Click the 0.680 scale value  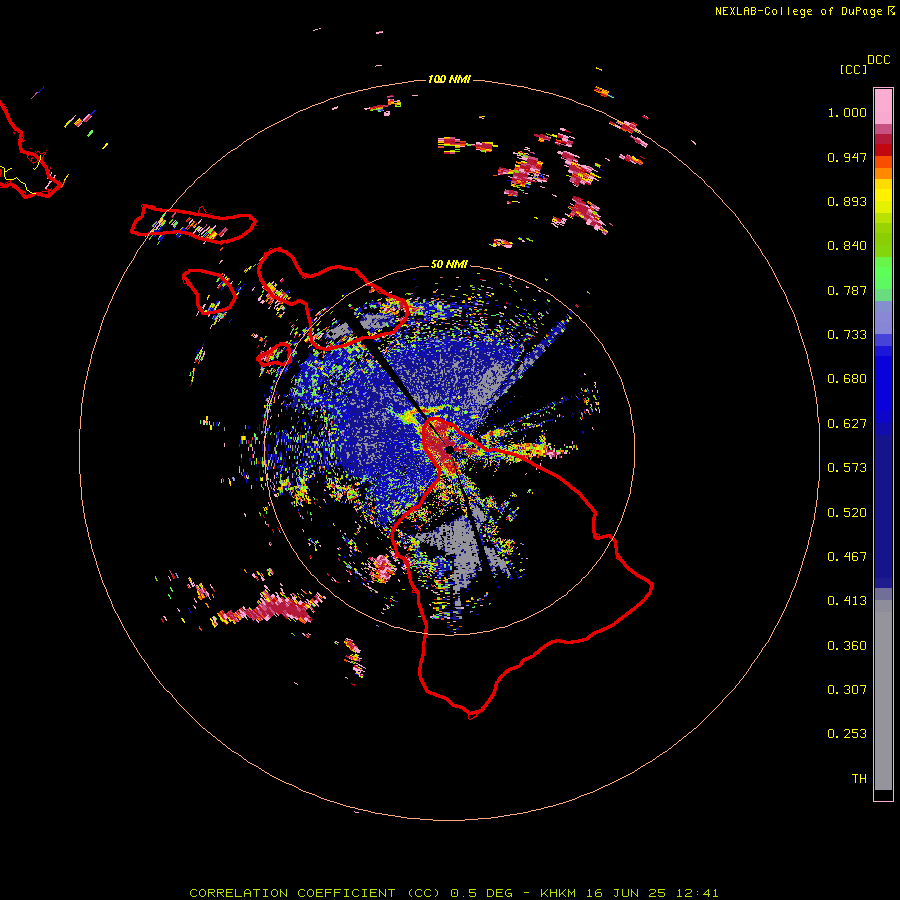(x=847, y=379)
